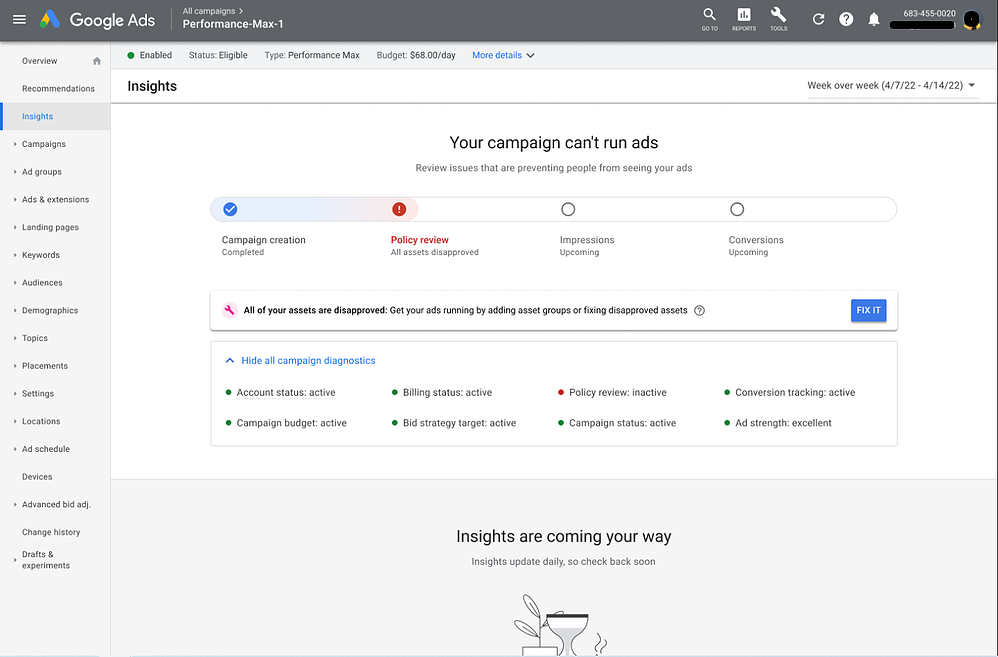Switch to the Insights sidebar tab
This screenshot has width=998, height=657.
[39, 116]
